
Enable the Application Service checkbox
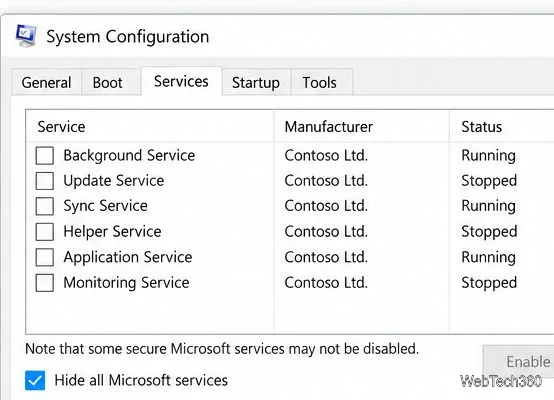click(45, 257)
